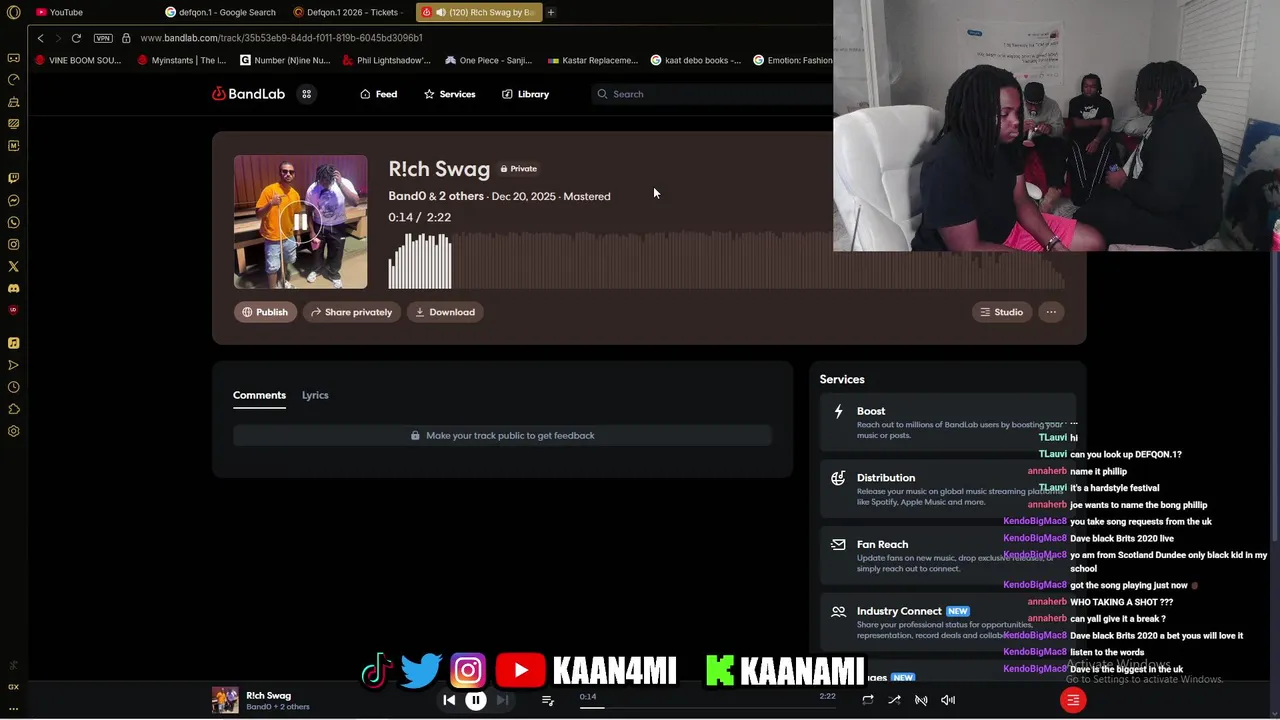Screen dimensions: 1280x720
Task: Open browser History clock sidebar icon
Action: pyautogui.click(x=13, y=387)
